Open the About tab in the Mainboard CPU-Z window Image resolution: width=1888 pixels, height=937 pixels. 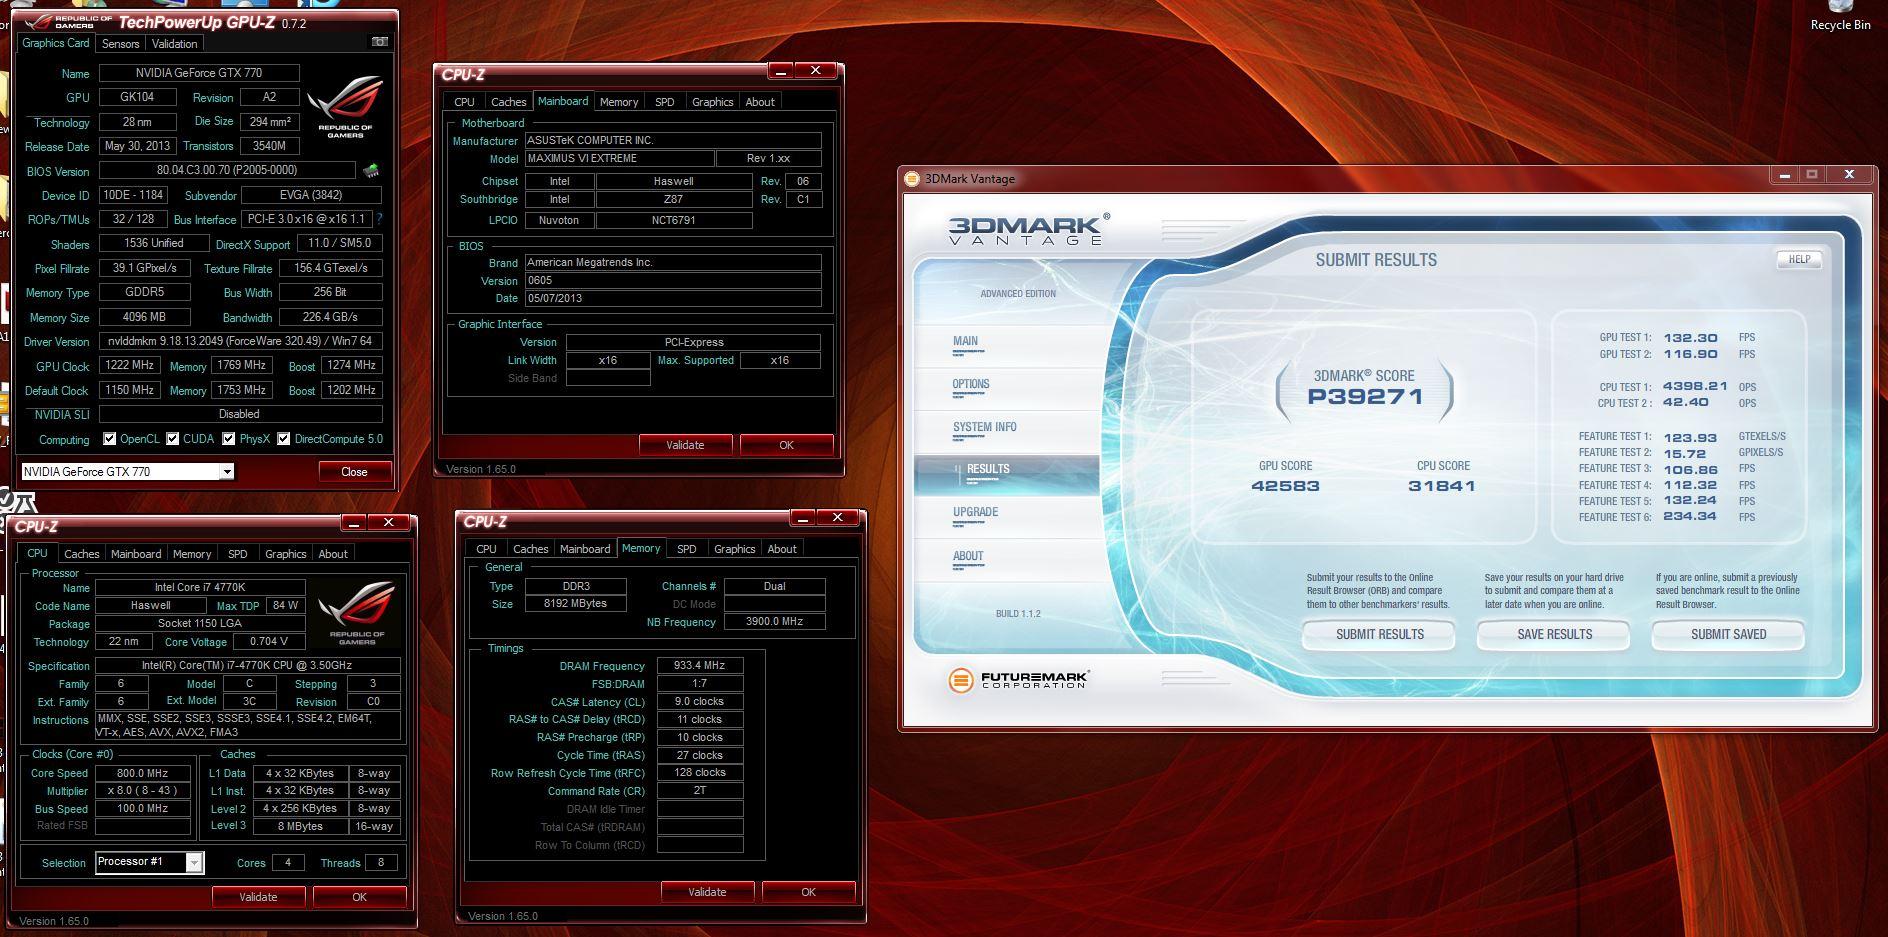(x=760, y=102)
